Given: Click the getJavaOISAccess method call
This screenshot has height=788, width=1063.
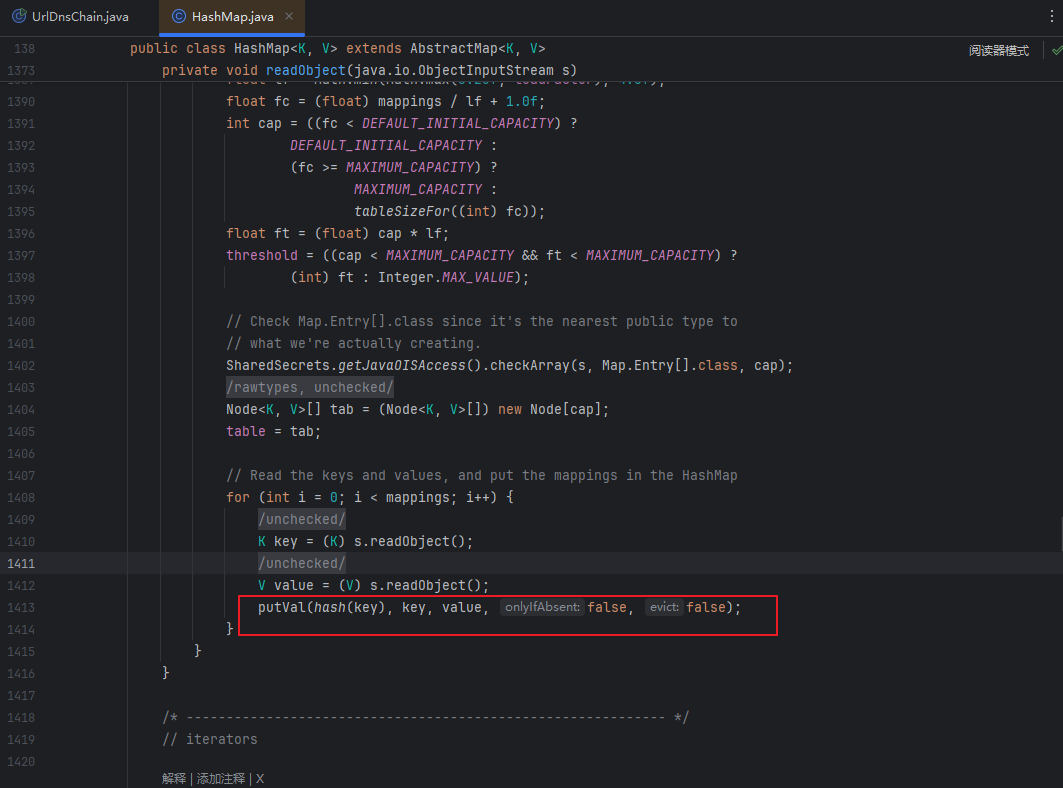Looking at the screenshot, I should point(401,366).
